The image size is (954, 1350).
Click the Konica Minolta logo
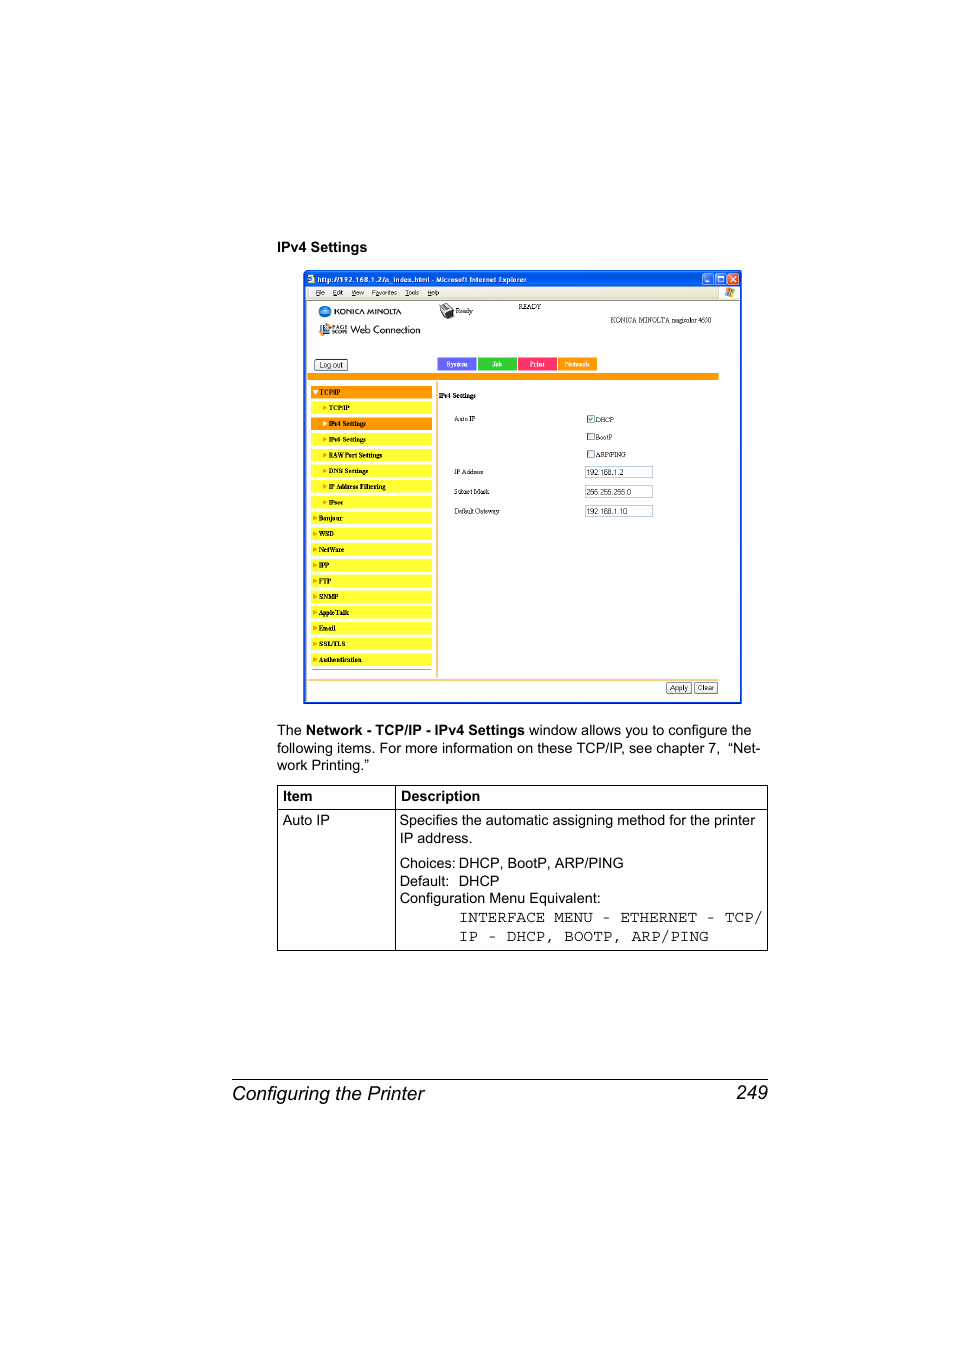360,311
